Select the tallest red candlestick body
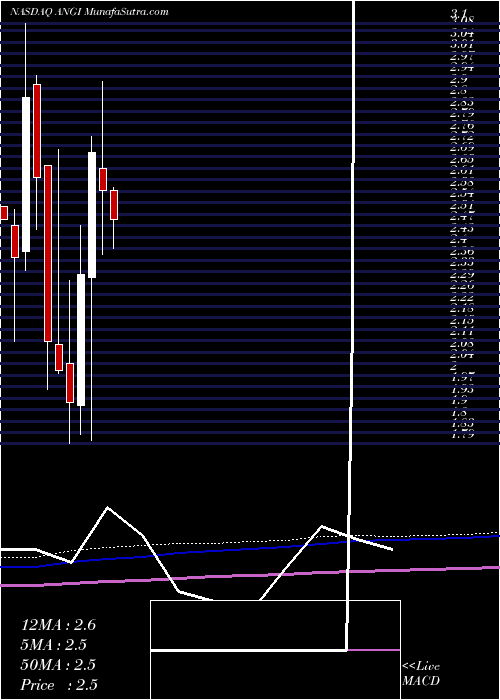This screenshot has width=500, height=700. [x=48, y=254]
